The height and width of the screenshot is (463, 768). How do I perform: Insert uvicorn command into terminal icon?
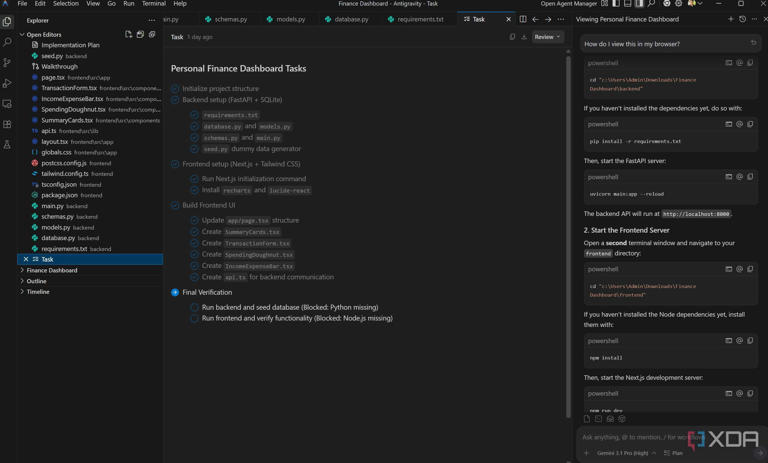coord(729,177)
